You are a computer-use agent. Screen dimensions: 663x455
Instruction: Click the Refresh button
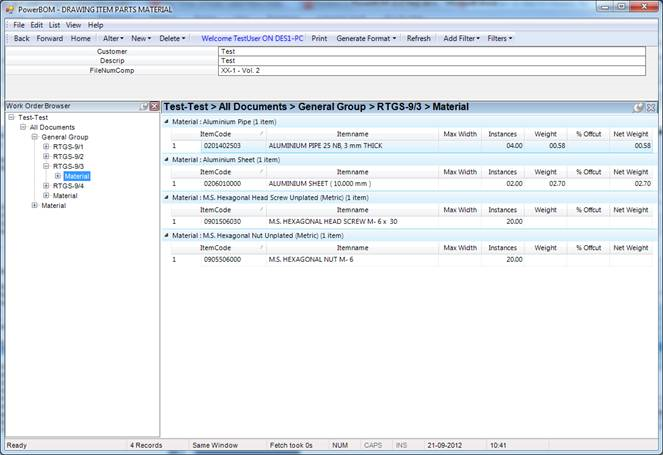point(418,38)
